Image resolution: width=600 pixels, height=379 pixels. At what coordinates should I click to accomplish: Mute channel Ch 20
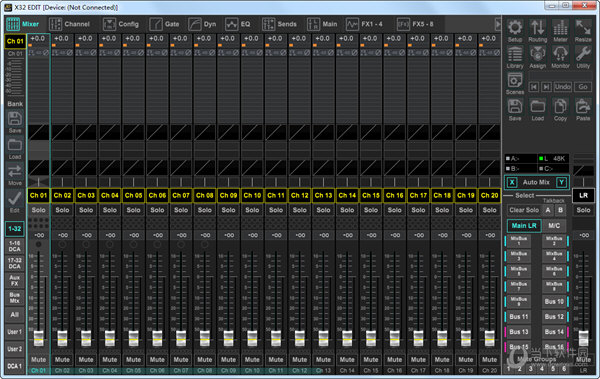coord(489,359)
